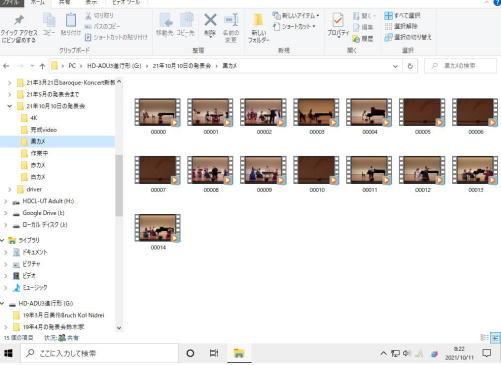Expand the driver folder in tree
This screenshot has width=501, height=365.
click(10, 189)
